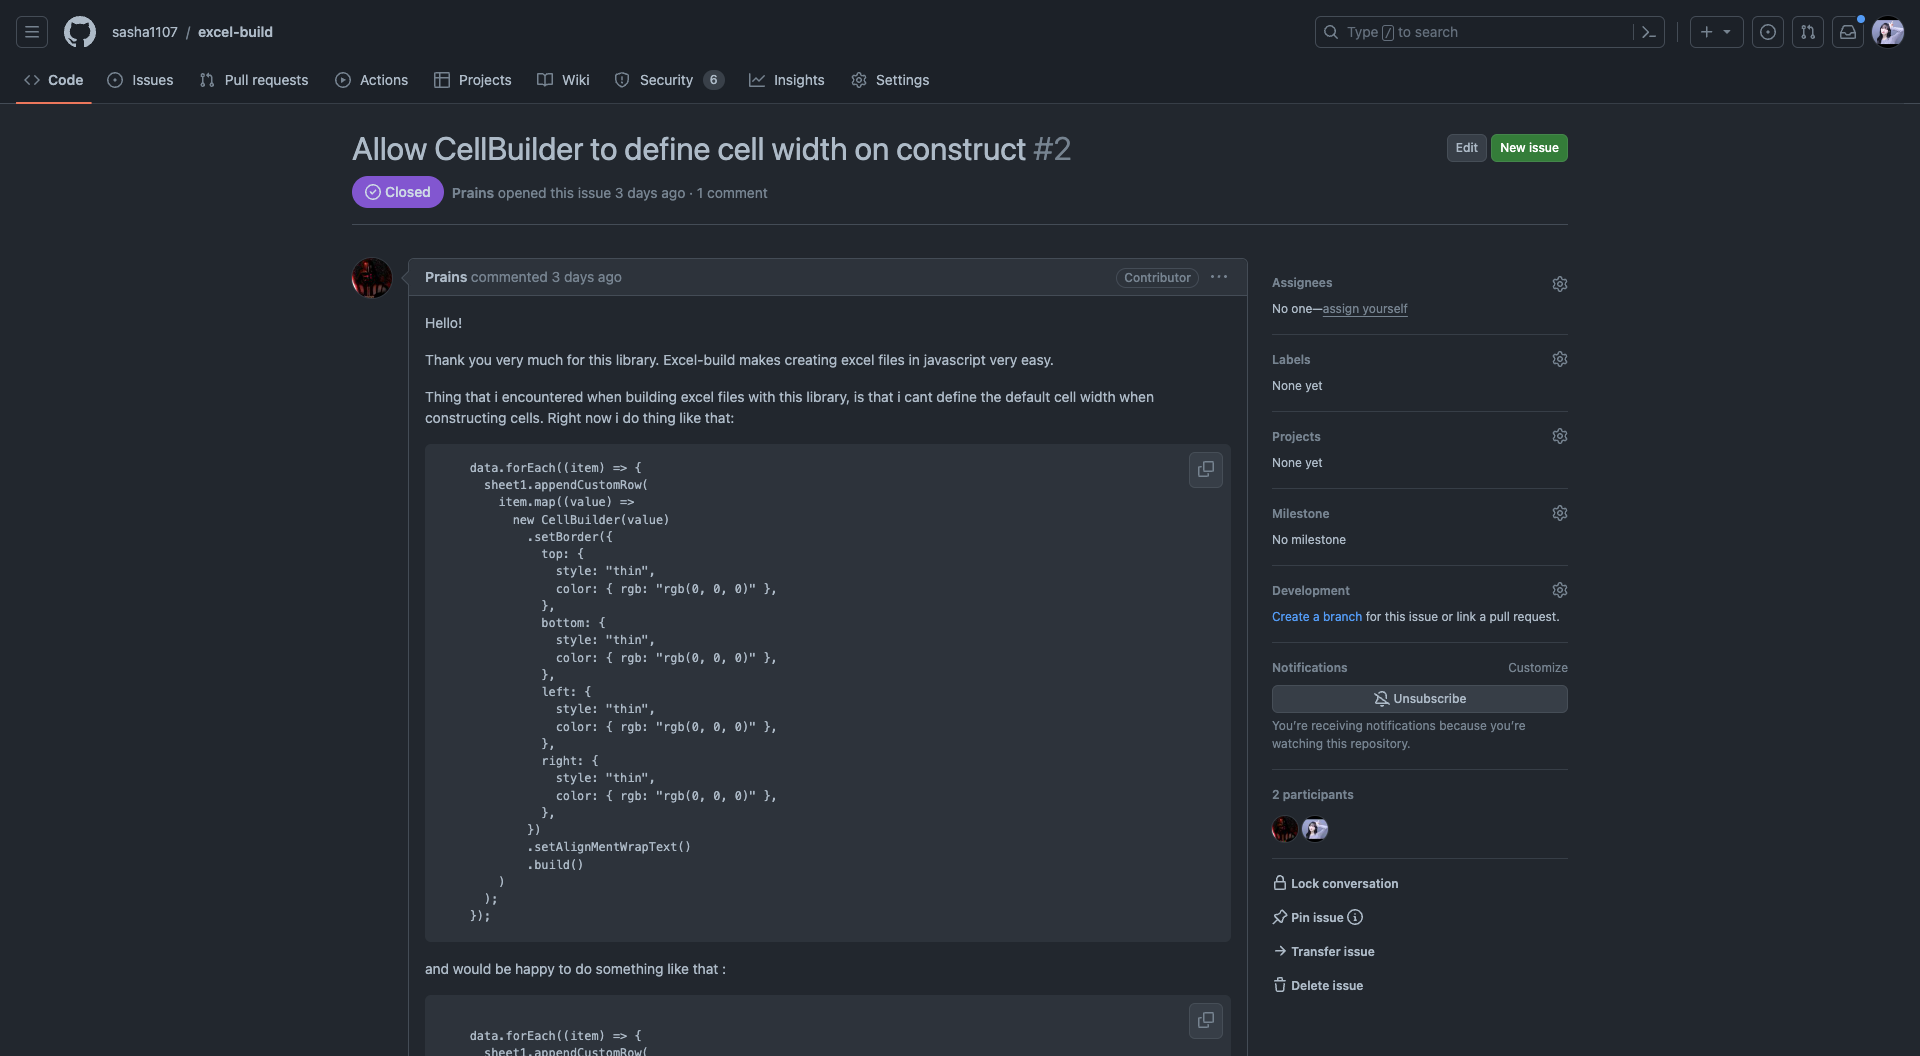
Task: Click the 3 days ago comment timestamp
Action: tap(586, 277)
